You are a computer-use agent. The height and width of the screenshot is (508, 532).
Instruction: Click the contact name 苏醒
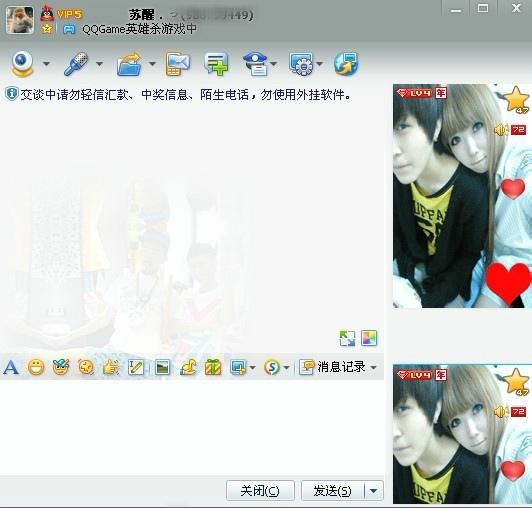click(142, 15)
